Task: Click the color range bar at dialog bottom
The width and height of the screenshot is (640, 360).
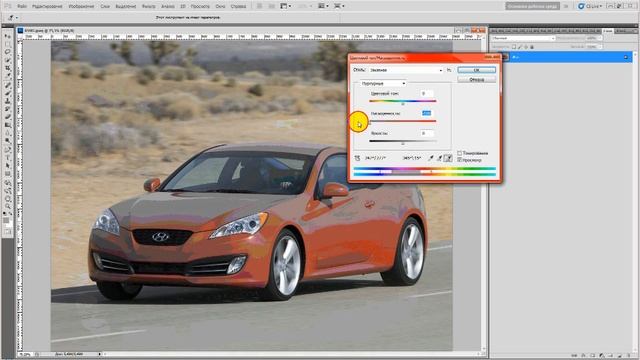Action: (424, 171)
